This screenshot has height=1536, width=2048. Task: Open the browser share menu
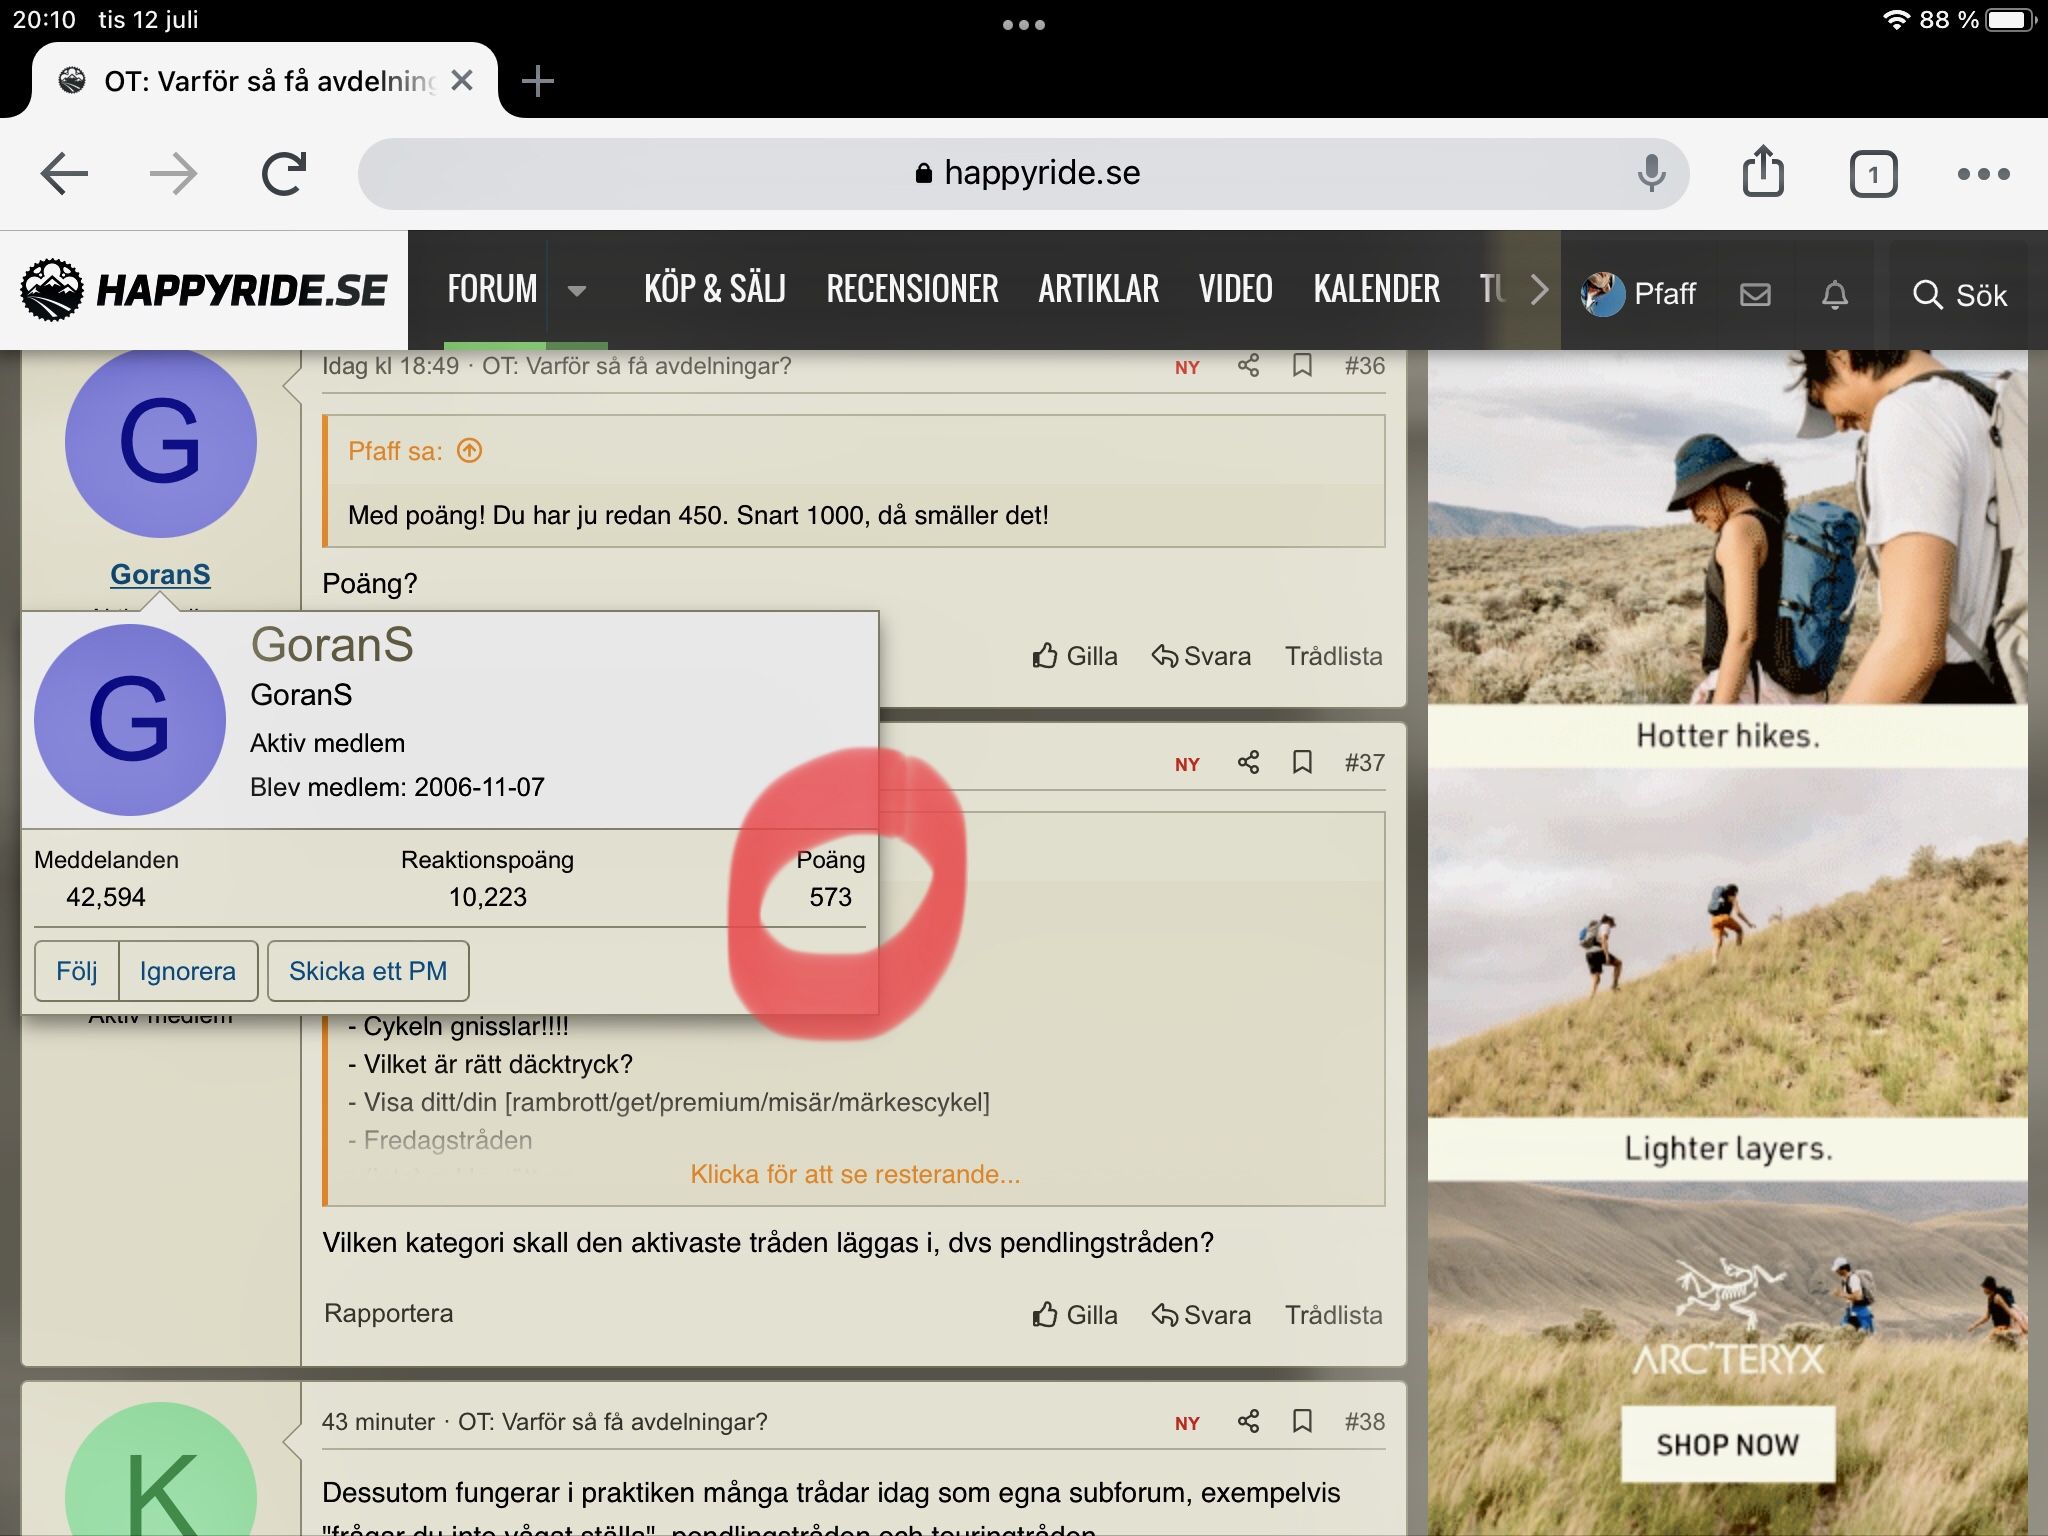(1763, 172)
